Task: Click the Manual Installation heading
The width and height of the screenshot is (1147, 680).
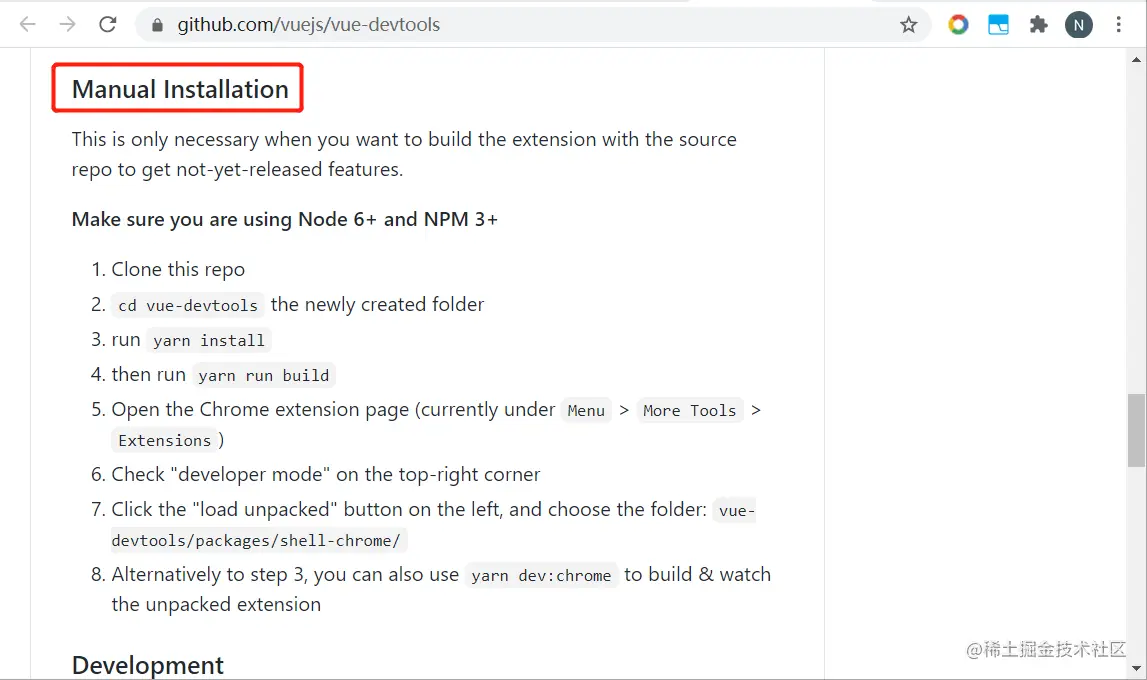Action: pyautogui.click(x=180, y=89)
